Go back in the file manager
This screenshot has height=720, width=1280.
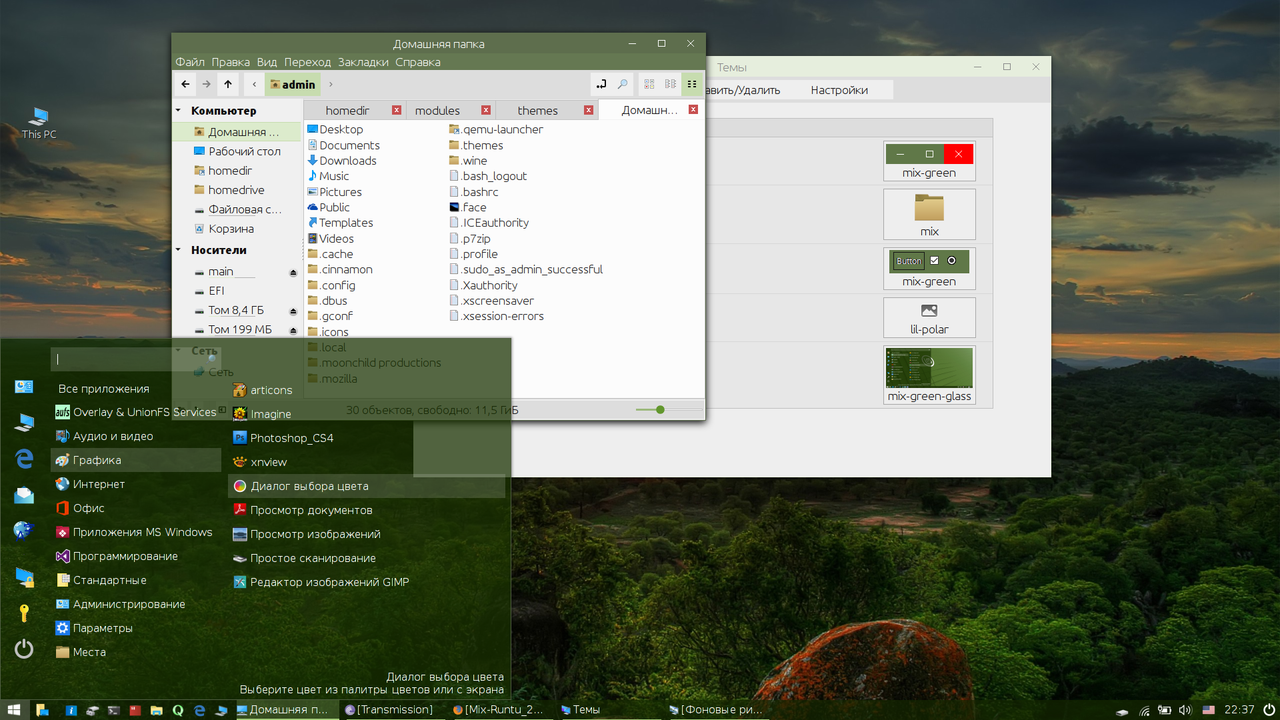(185, 84)
